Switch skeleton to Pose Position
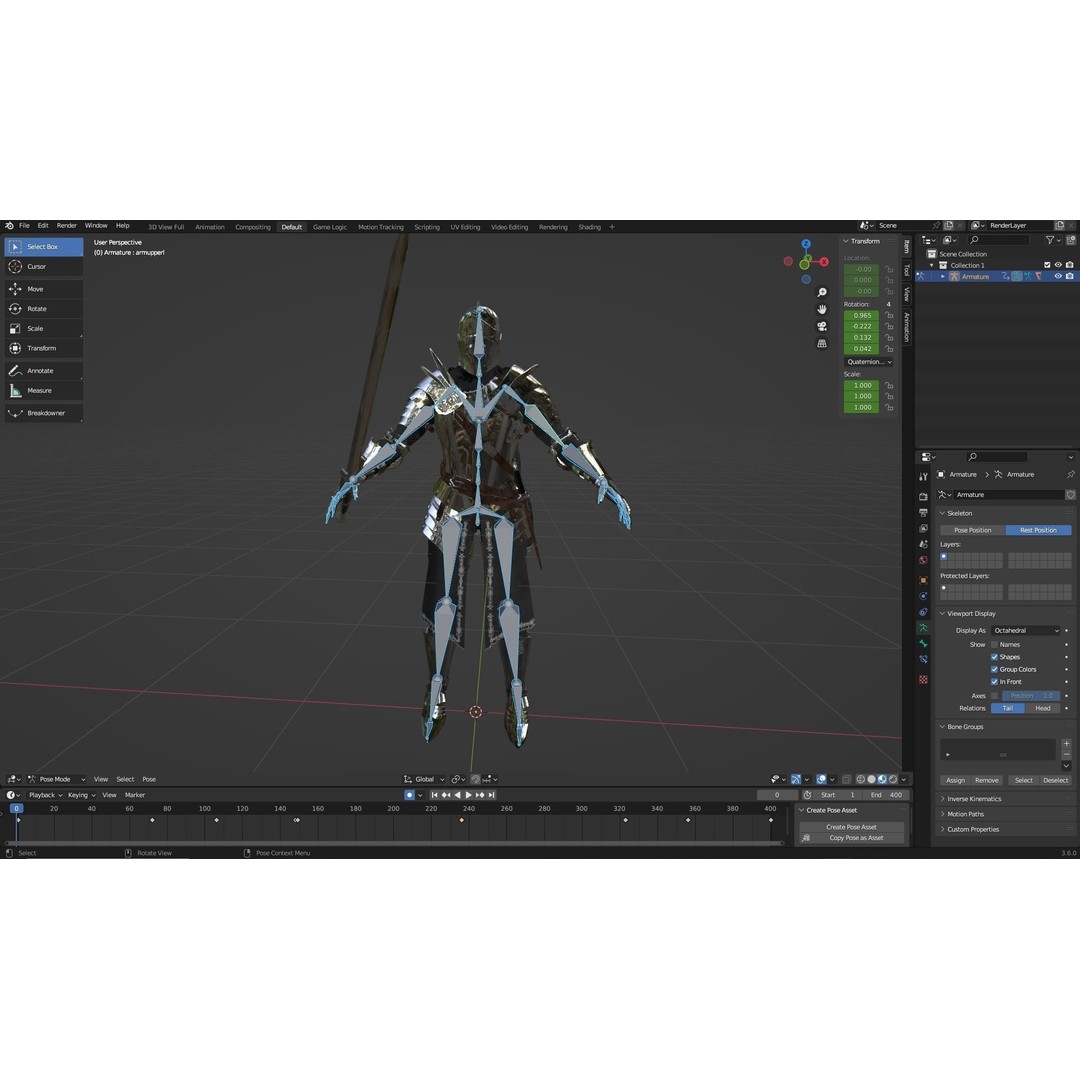Image resolution: width=1080 pixels, height=1080 pixels. click(x=973, y=530)
